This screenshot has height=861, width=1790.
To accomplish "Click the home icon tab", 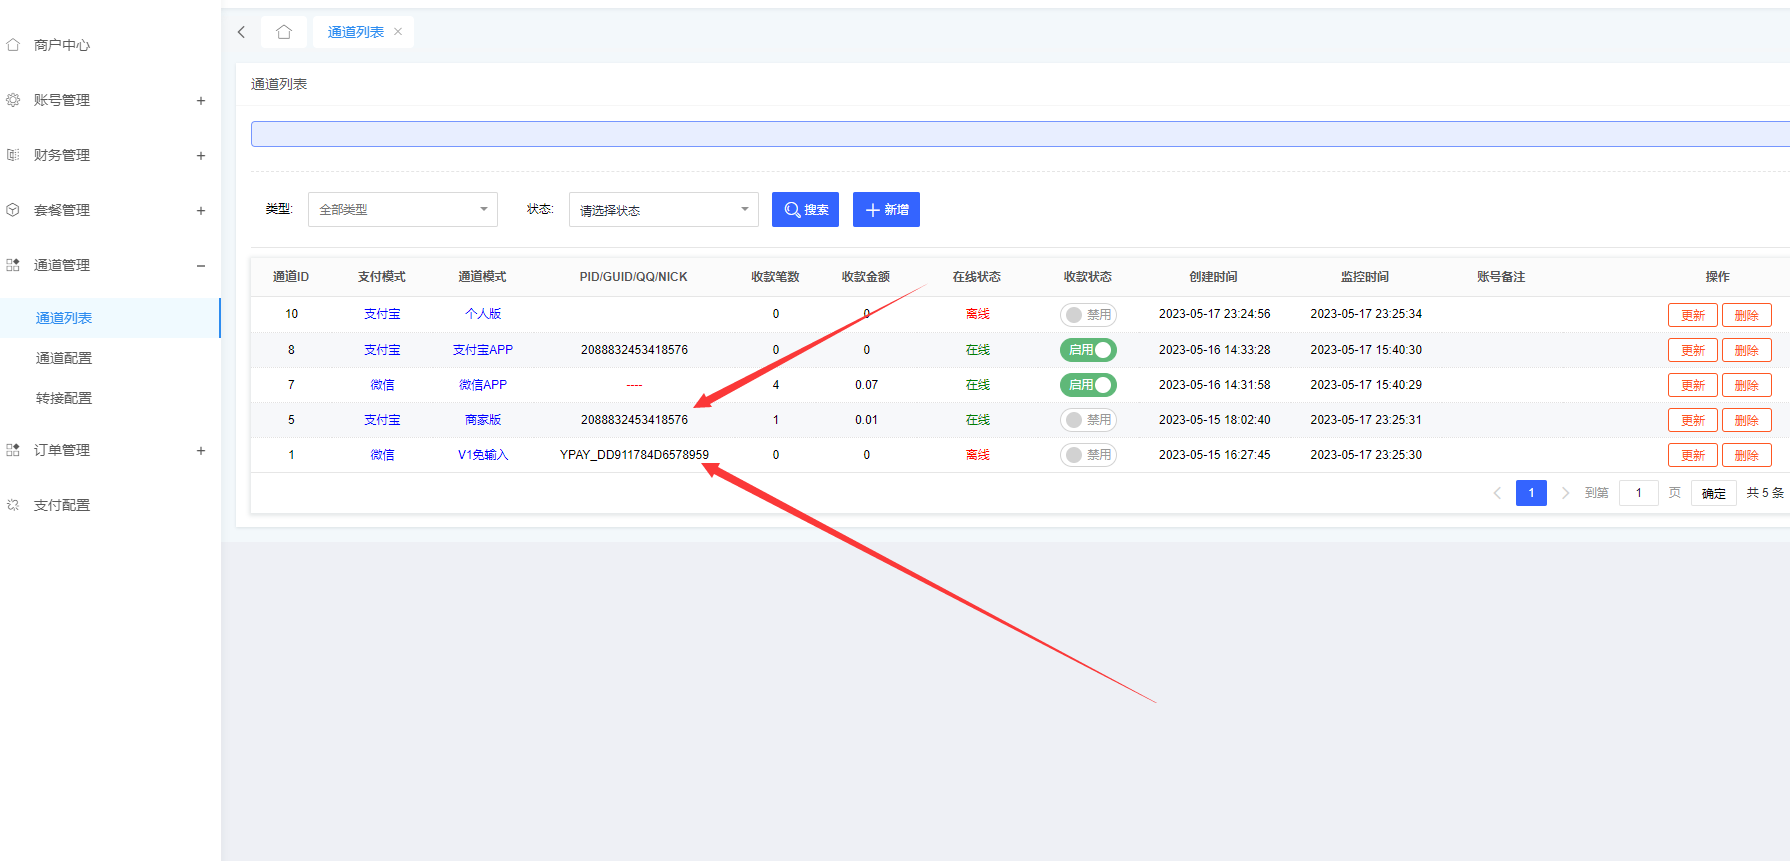I will [284, 32].
